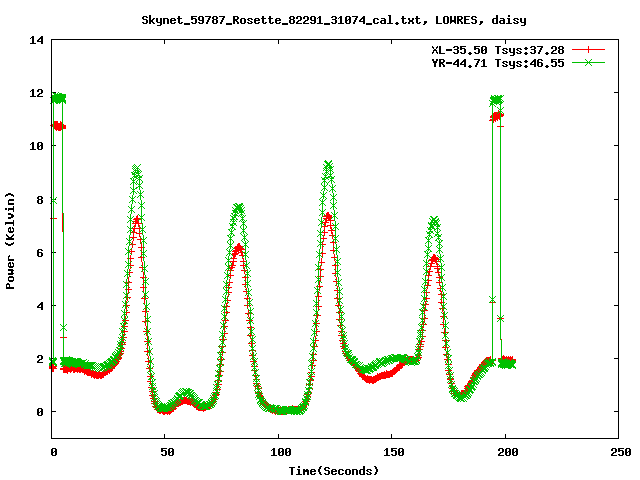Viewport: 640px width, 480px height.
Task: Click the Time(Seconds) x-axis label
Action: tap(333, 471)
